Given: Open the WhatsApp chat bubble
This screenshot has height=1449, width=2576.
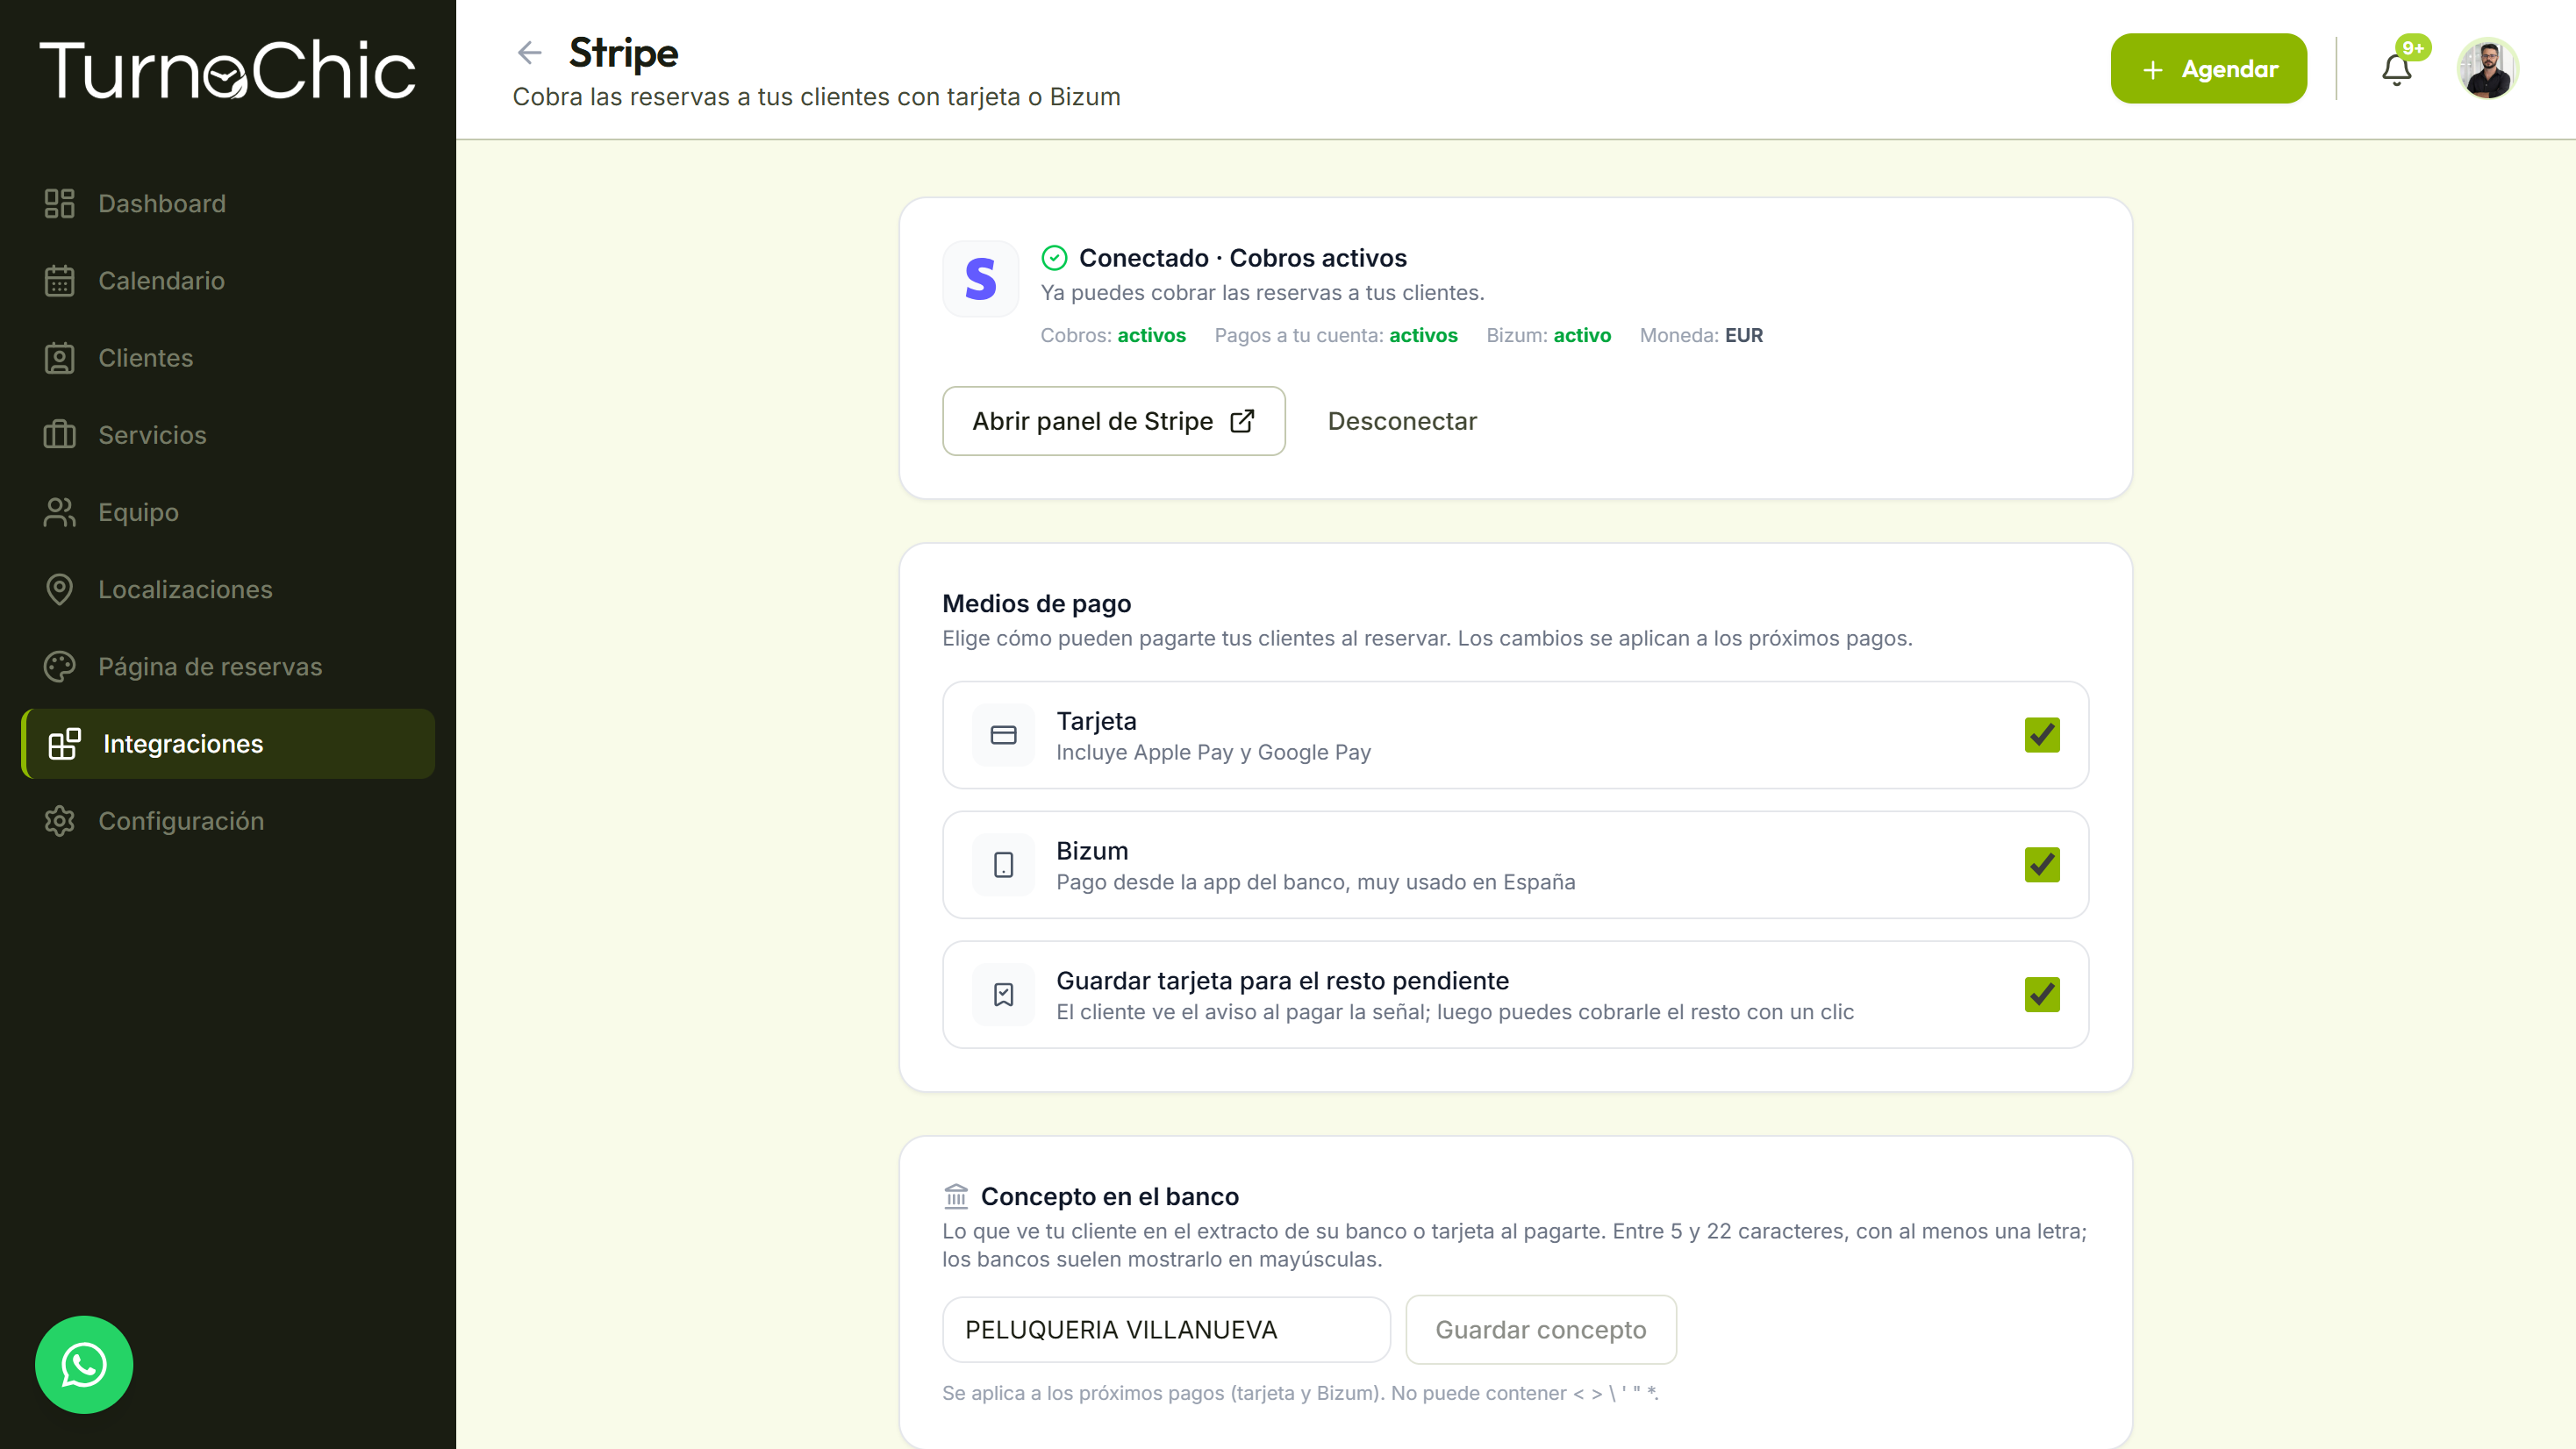Looking at the screenshot, I should pyautogui.click(x=84, y=1364).
